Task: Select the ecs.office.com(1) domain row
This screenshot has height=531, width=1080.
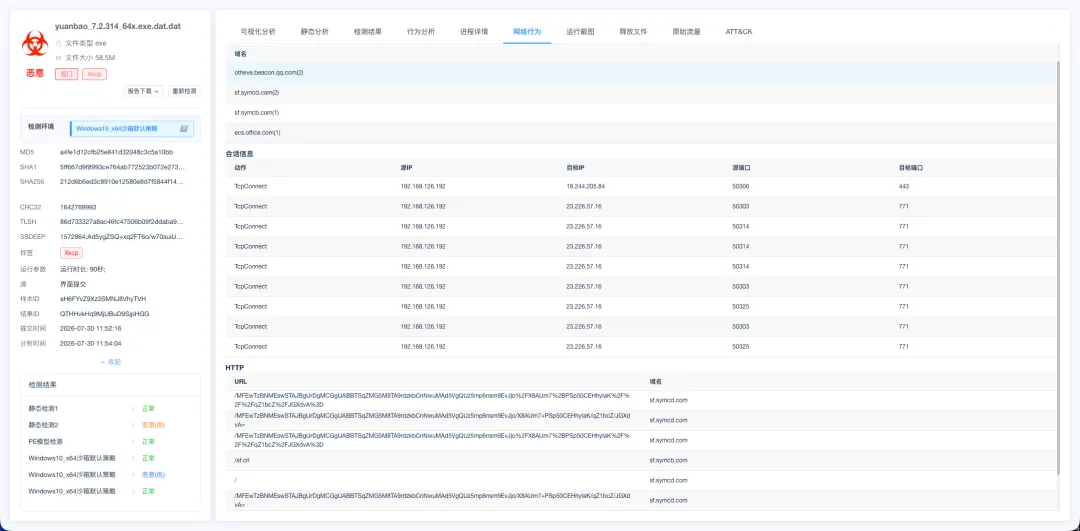Action: coord(641,132)
